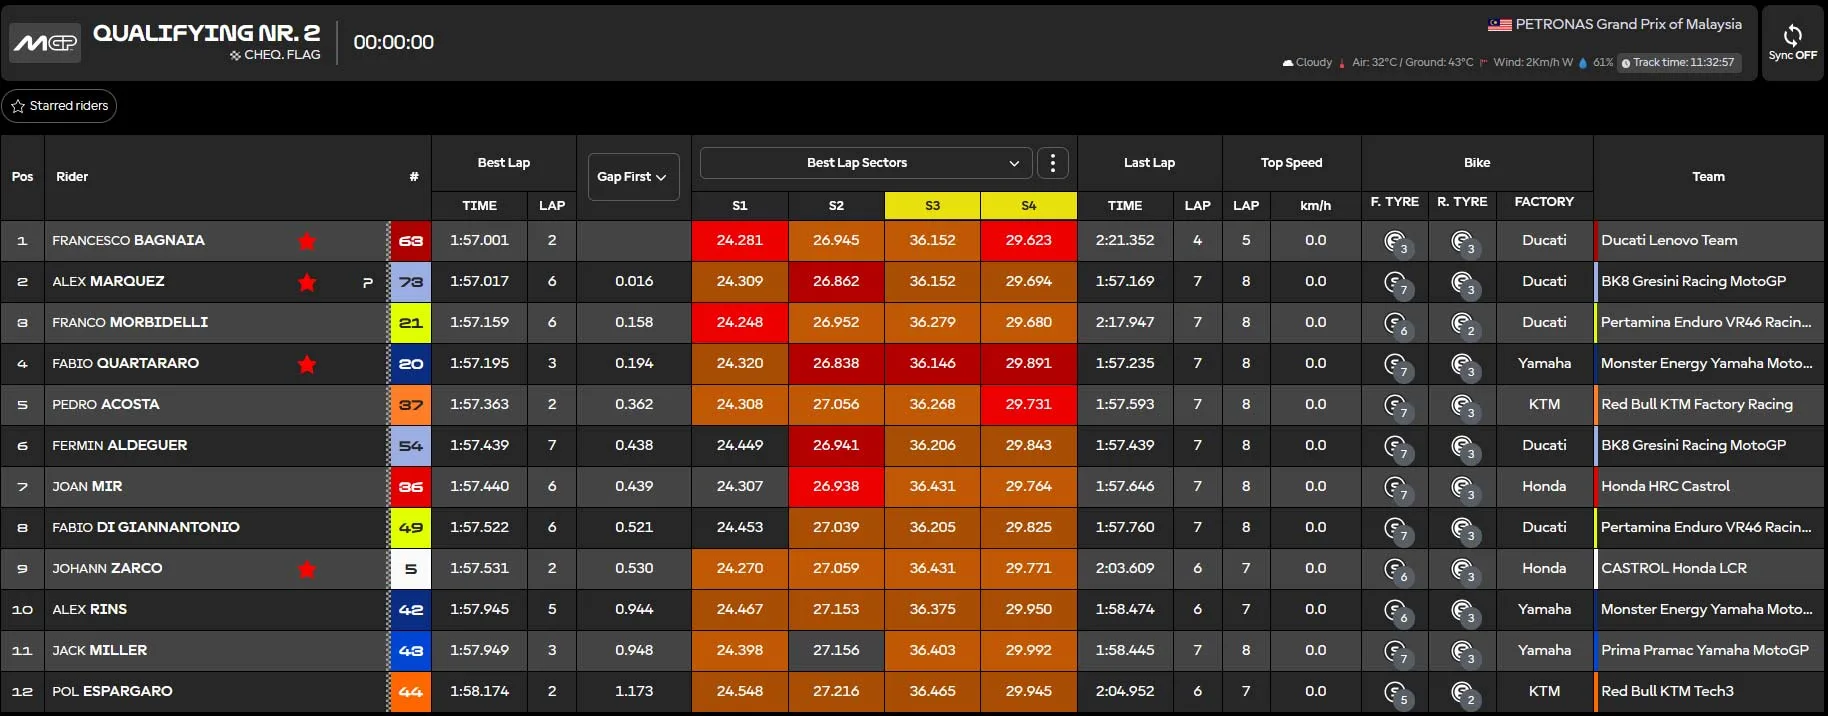Image resolution: width=1828 pixels, height=716 pixels.
Task: Click Johann Zarco's red star icon
Action: tap(307, 569)
